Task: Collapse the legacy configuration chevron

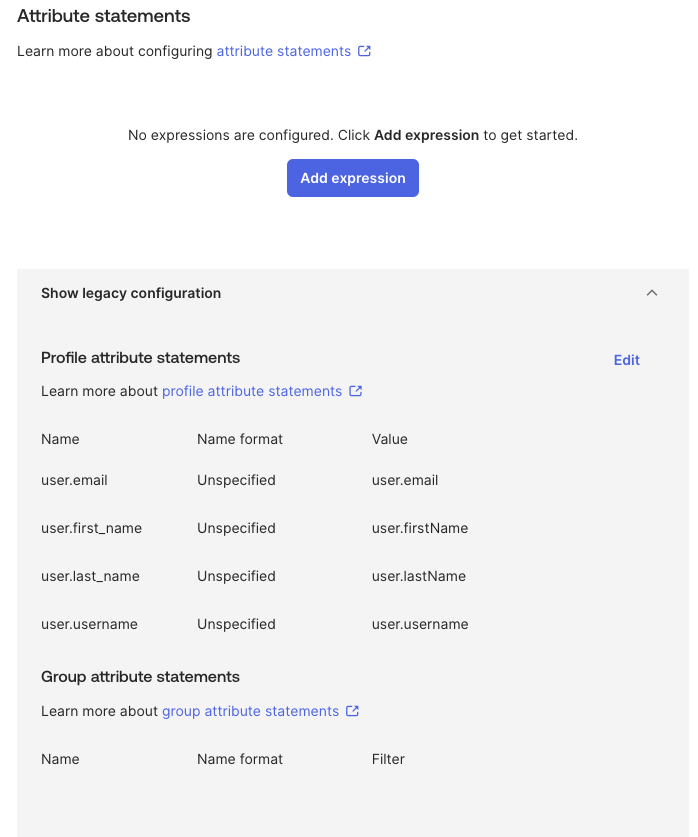Action: pos(652,293)
